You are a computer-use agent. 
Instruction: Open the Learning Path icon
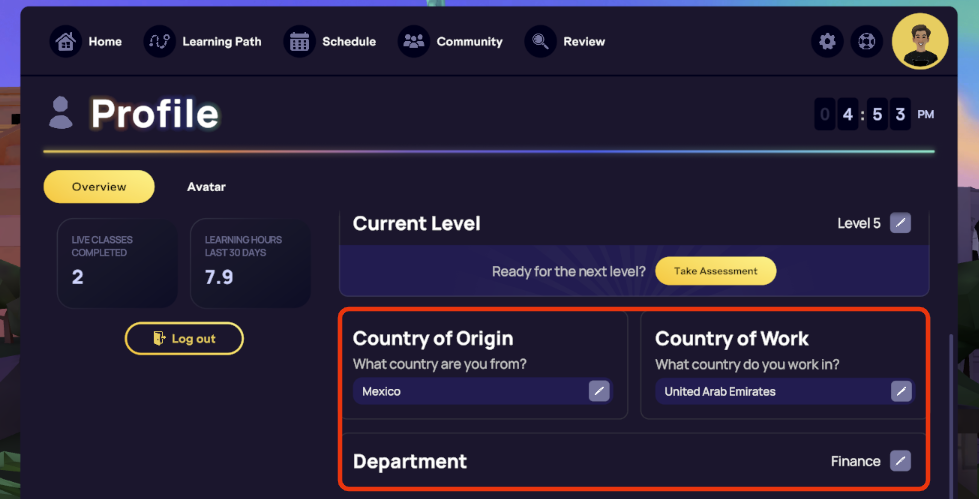(x=159, y=42)
